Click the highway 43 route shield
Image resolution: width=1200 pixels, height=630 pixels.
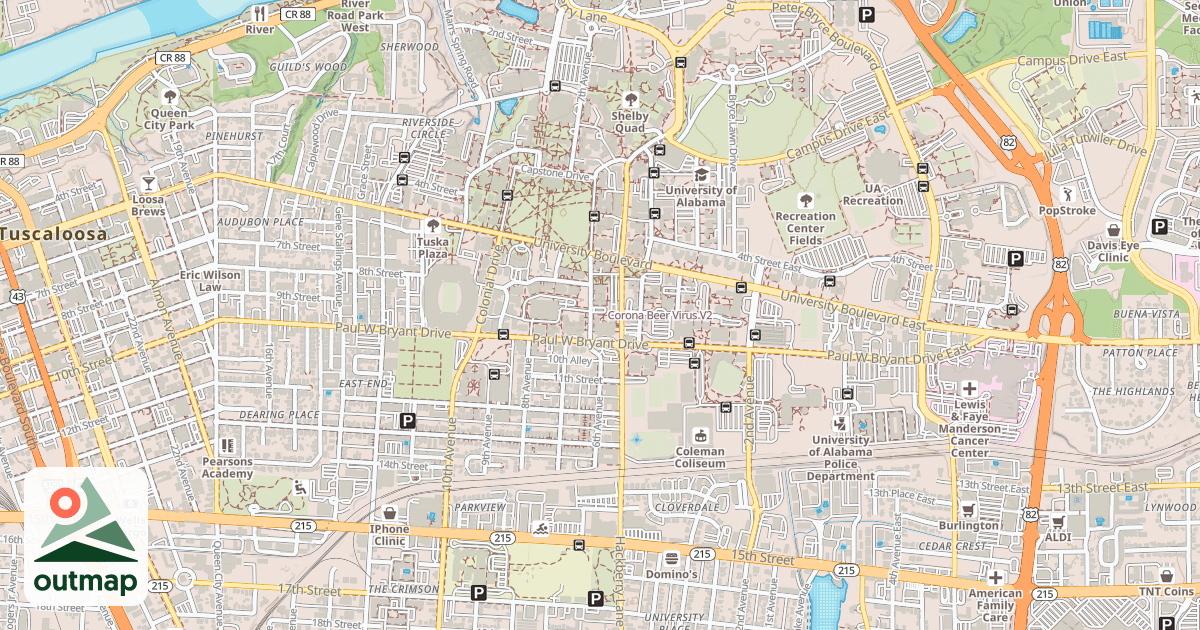click(x=18, y=297)
